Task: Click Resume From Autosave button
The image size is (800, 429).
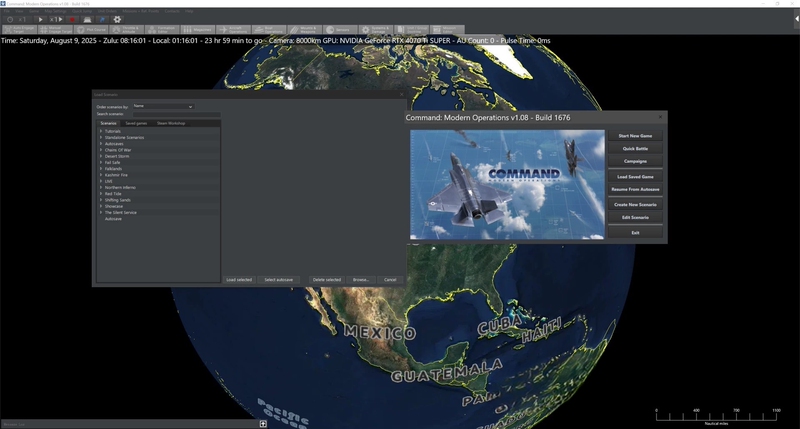Action: [635, 189]
